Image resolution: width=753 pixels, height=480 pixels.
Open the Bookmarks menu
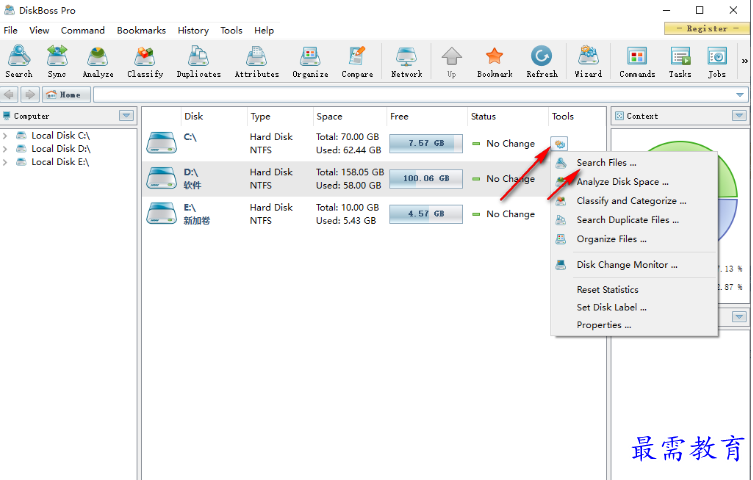pos(141,30)
